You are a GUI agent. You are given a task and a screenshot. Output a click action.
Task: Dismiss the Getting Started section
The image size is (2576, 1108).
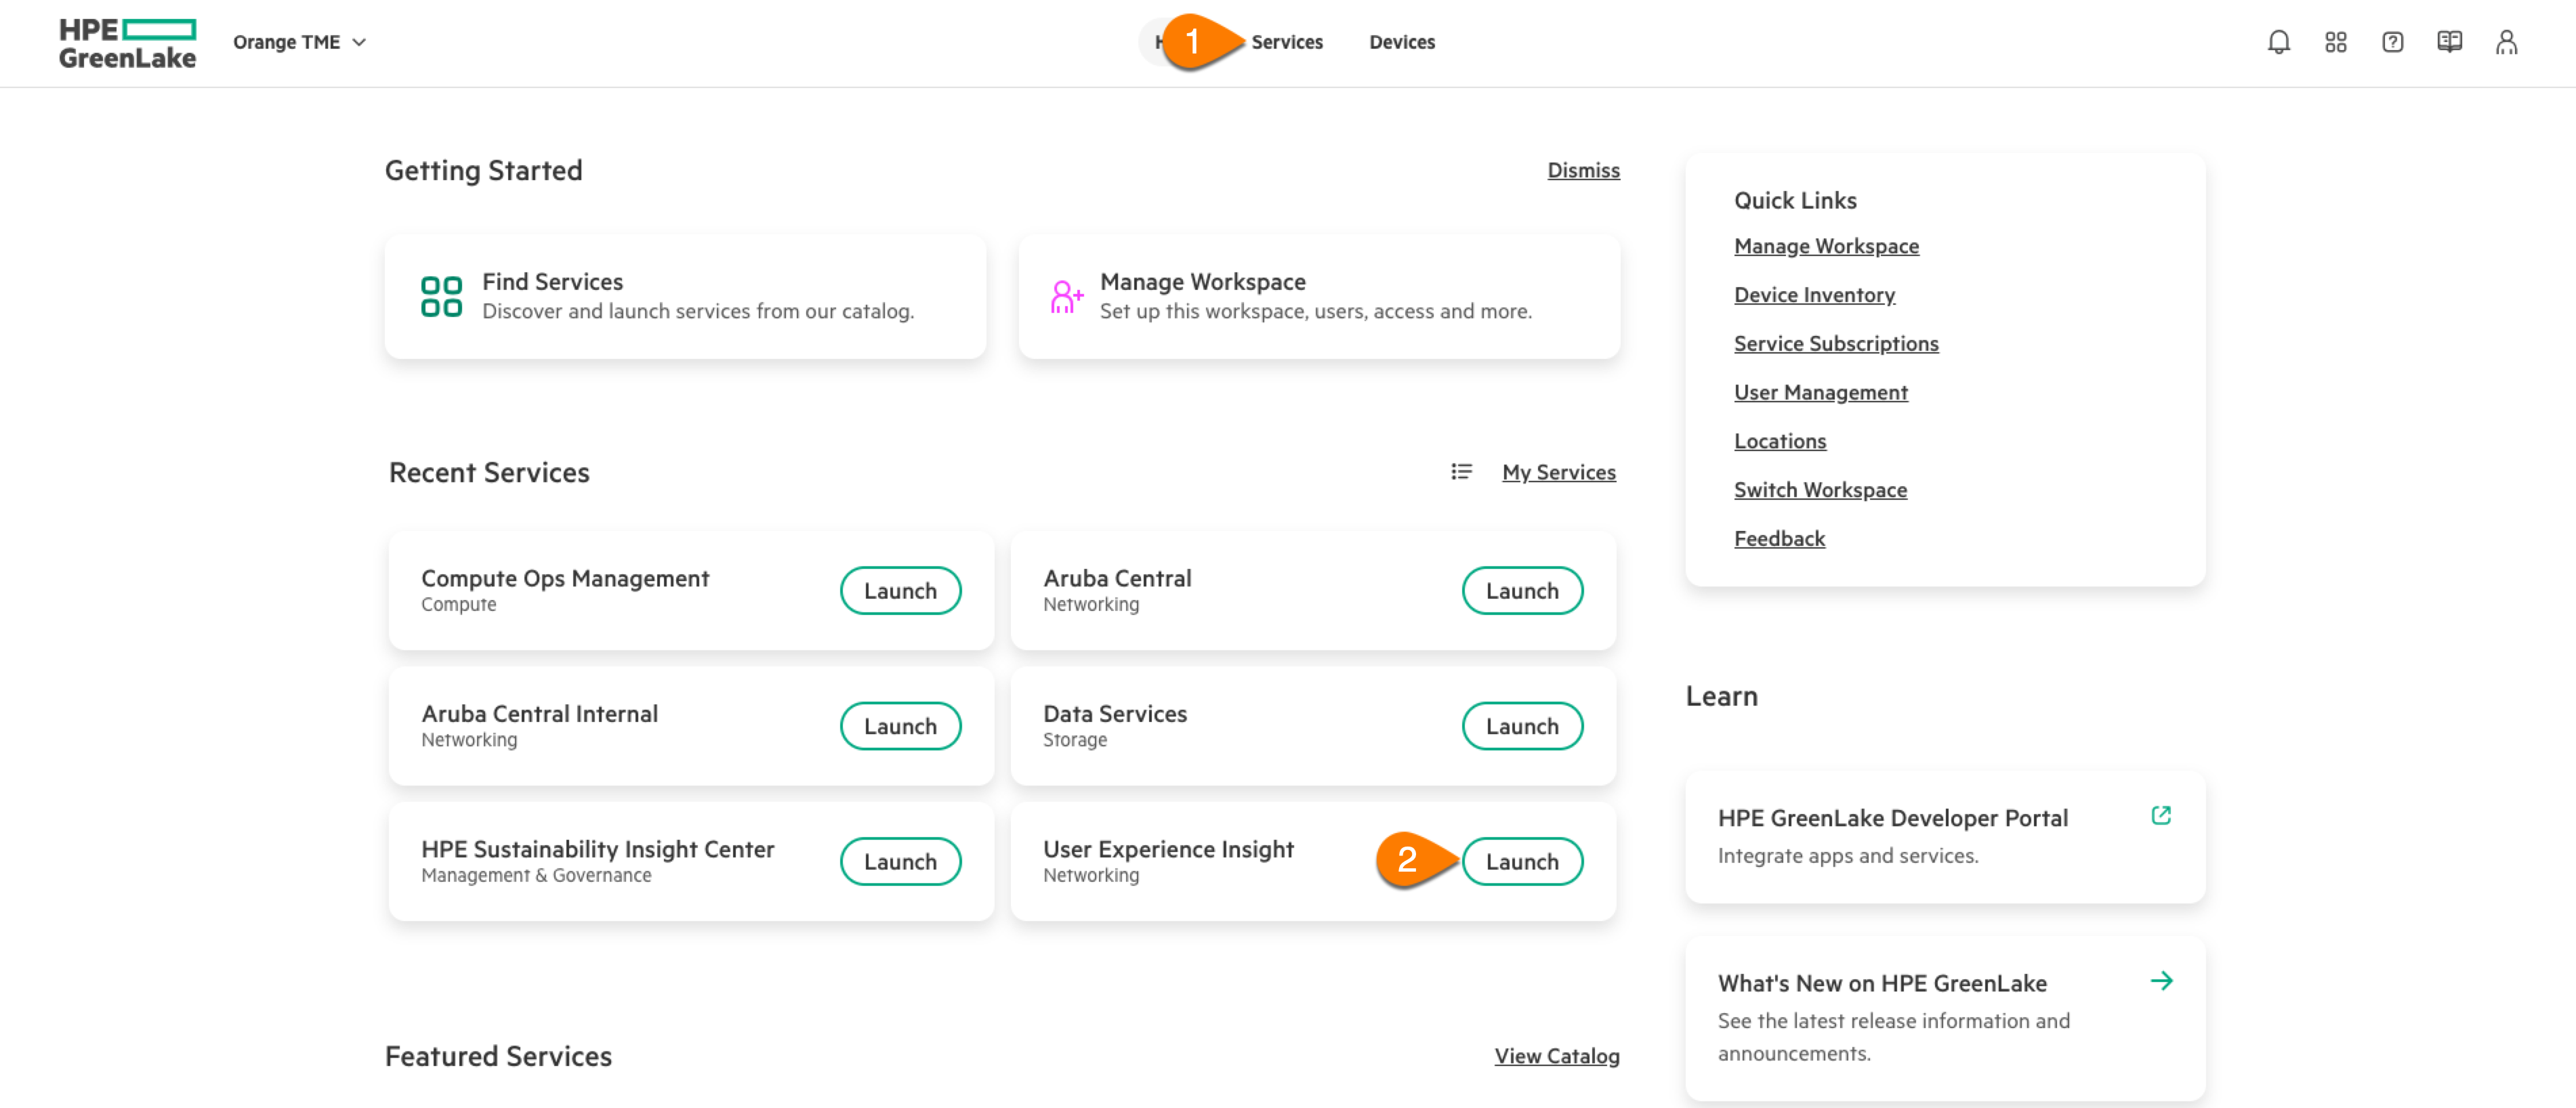[x=1583, y=170]
